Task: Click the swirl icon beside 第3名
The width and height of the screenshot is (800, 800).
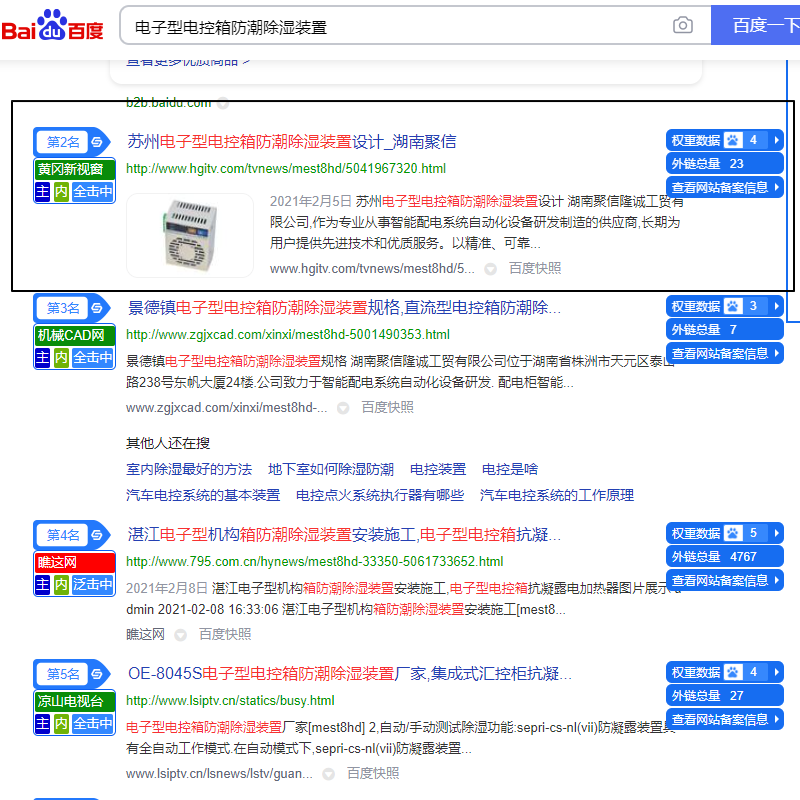Action: pyautogui.click(x=98, y=308)
